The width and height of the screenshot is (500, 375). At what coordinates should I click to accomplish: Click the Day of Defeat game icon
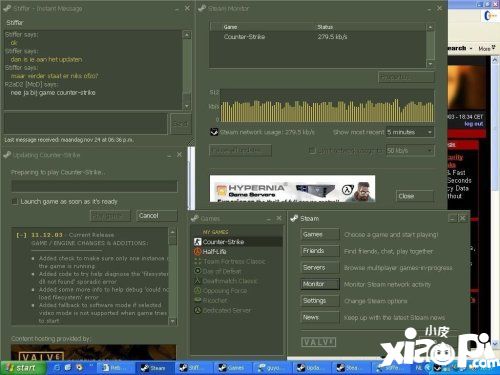[x=197, y=271]
